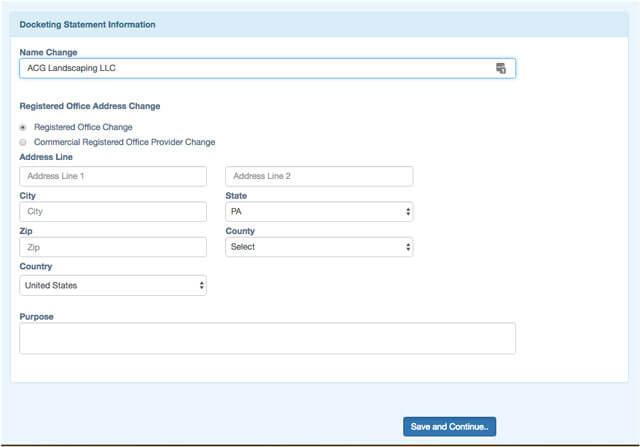Focus the Purpose text area

[267, 338]
